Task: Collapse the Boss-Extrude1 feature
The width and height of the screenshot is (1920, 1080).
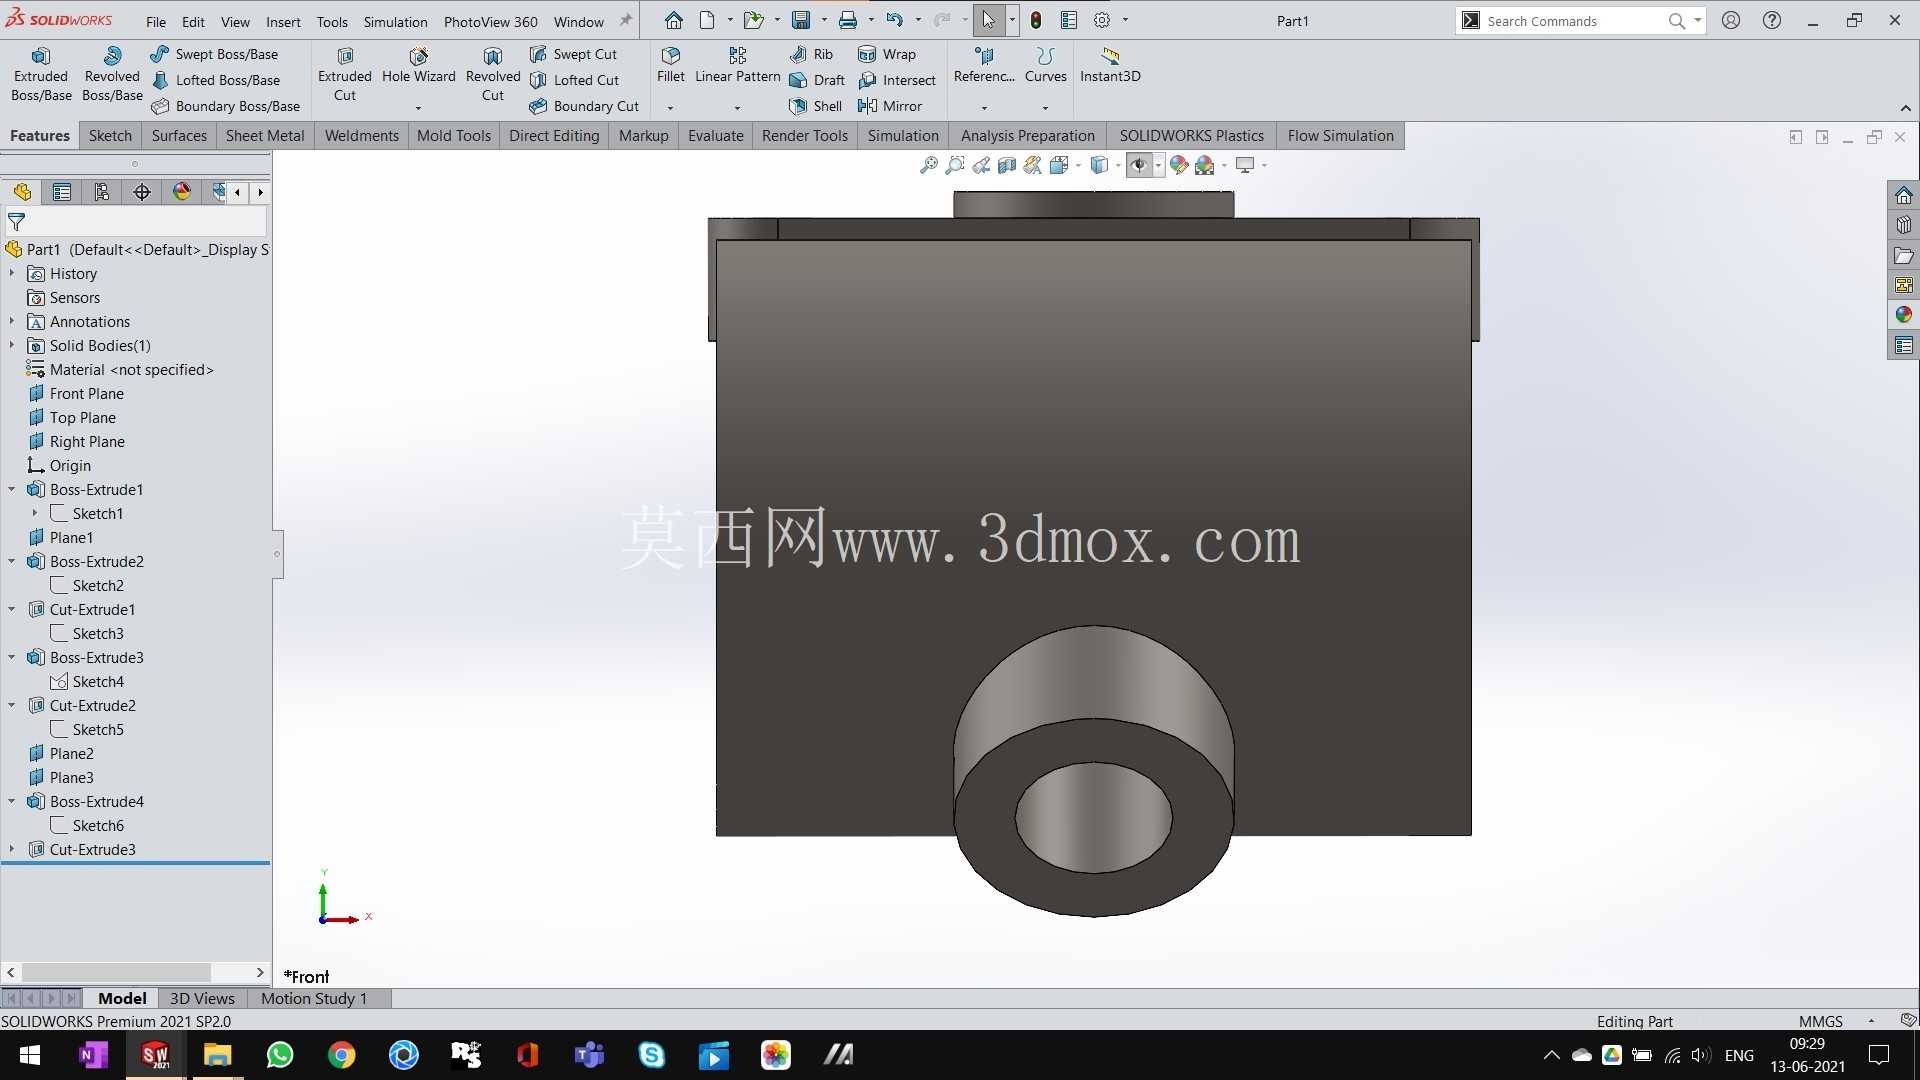Action: pos(12,489)
